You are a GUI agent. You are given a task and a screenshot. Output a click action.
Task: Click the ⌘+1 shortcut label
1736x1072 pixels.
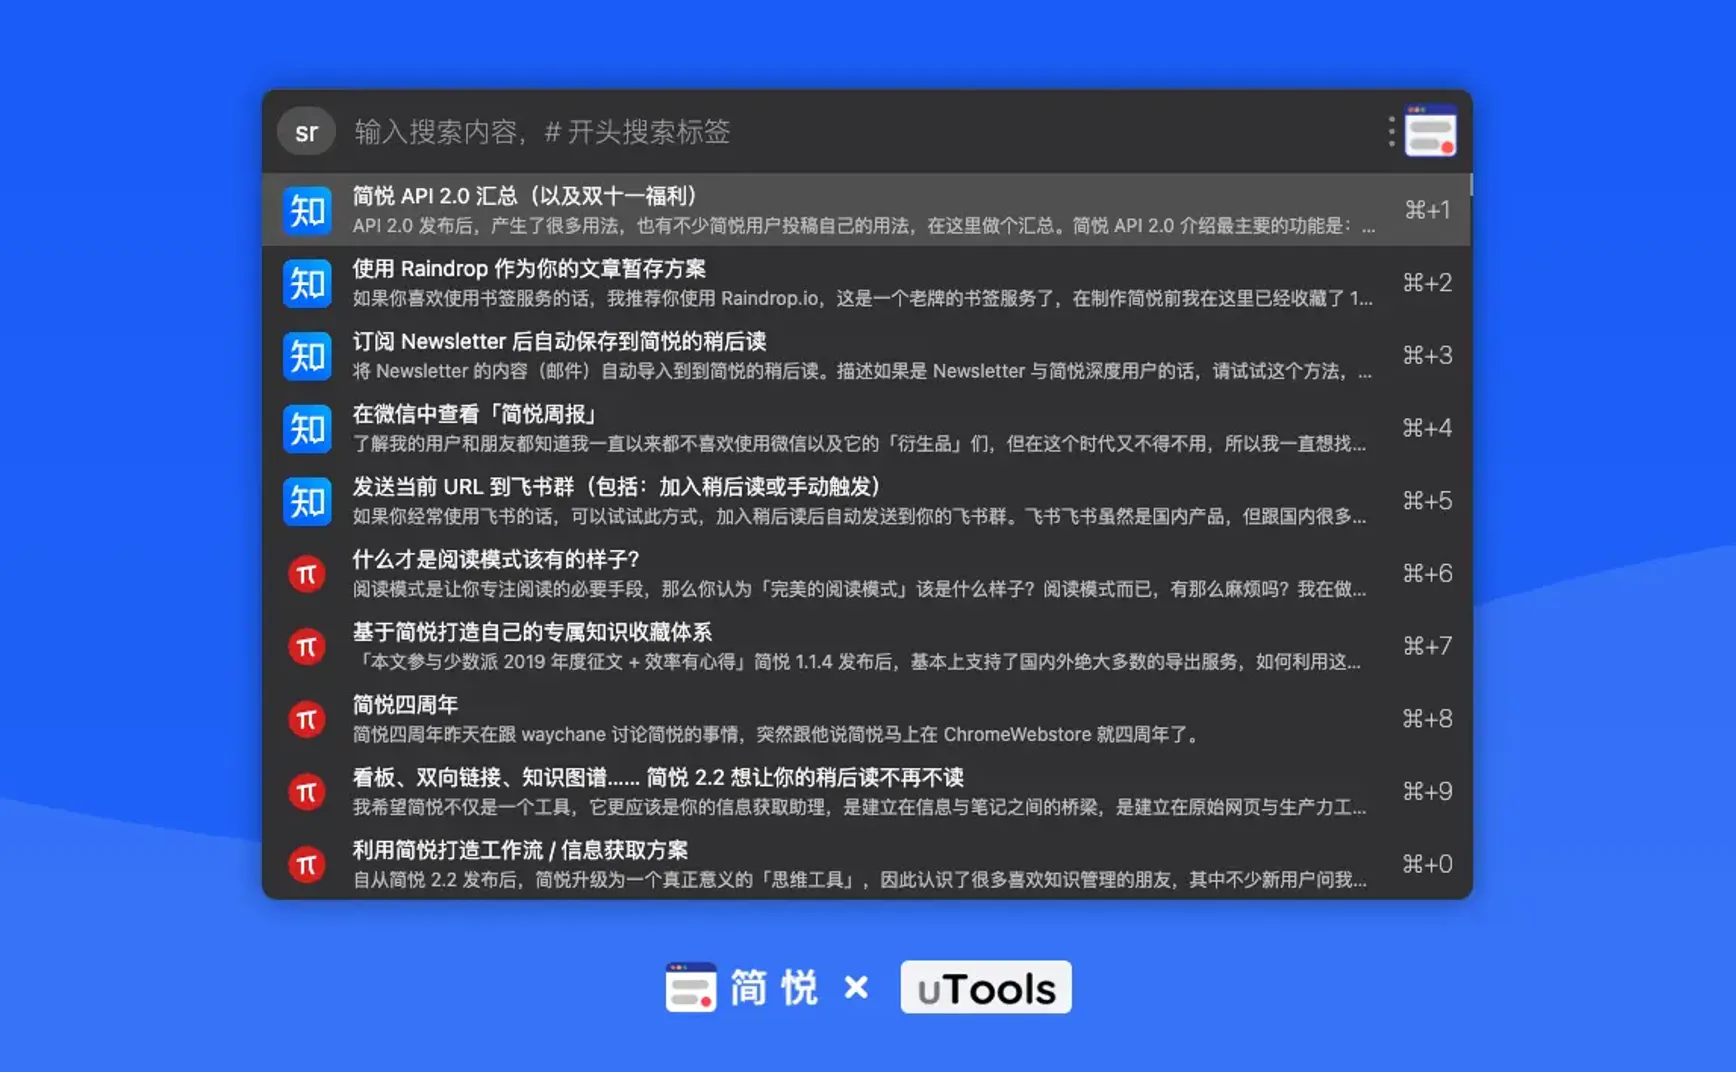(1428, 210)
